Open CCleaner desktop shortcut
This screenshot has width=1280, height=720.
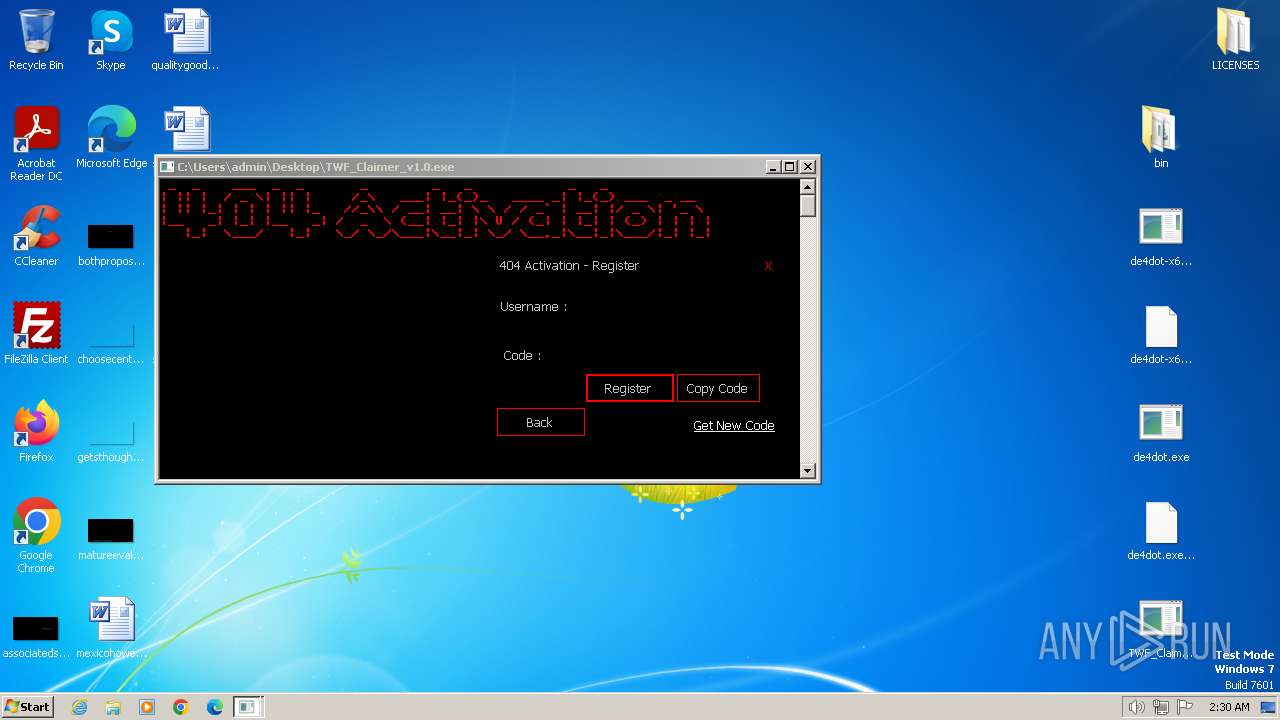tap(36, 235)
